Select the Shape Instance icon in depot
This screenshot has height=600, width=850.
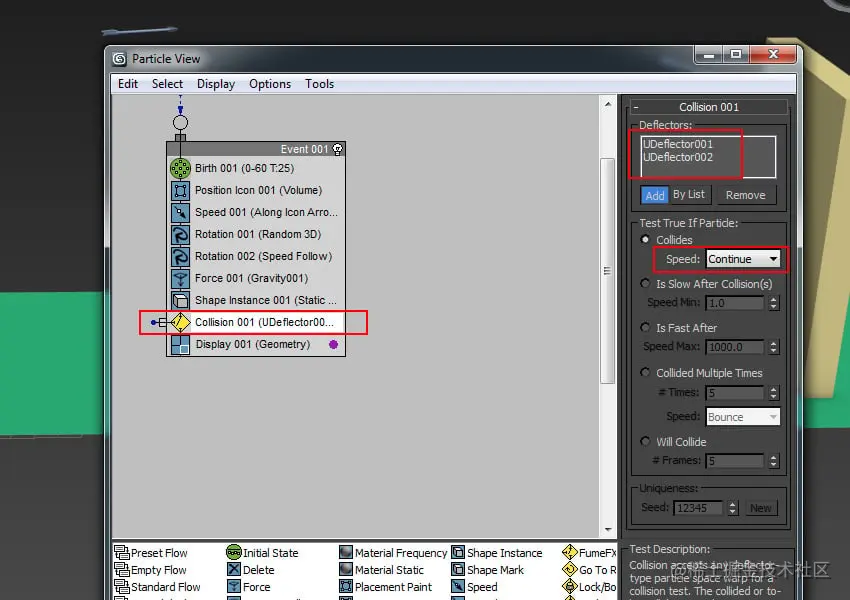point(458,552)
